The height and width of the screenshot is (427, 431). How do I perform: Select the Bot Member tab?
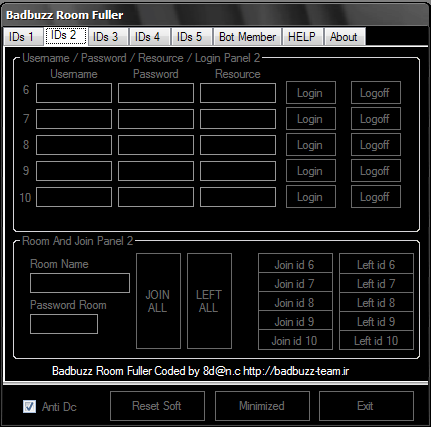pyautogui.click(x=247, y=37)
